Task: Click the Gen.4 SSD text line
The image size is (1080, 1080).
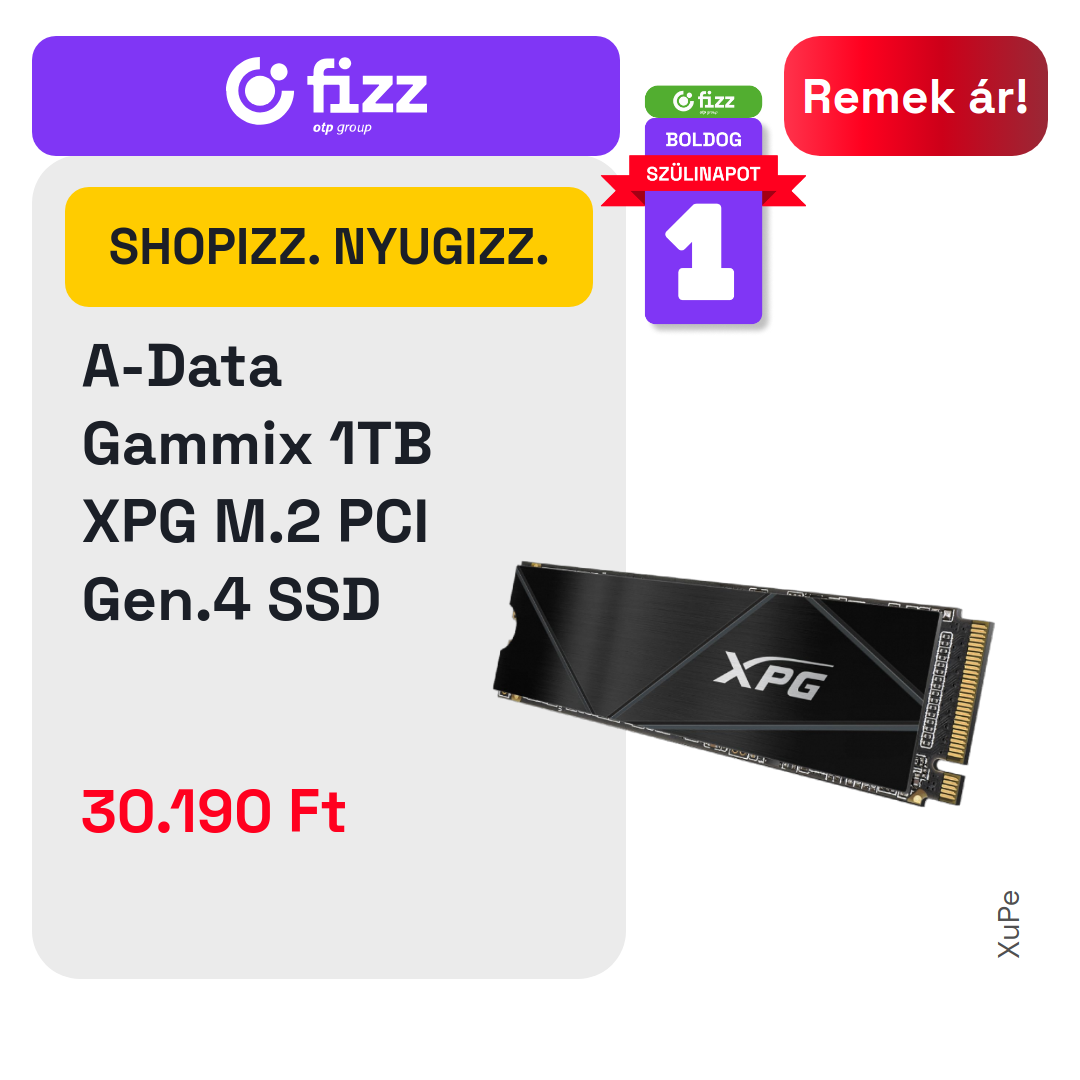Action: (231, 599)
